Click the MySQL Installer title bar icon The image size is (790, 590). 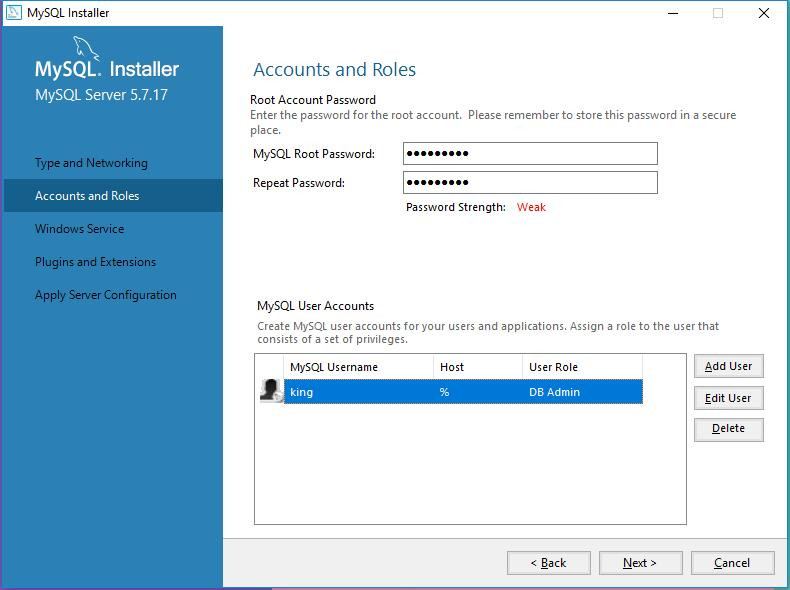coord(13,13)
